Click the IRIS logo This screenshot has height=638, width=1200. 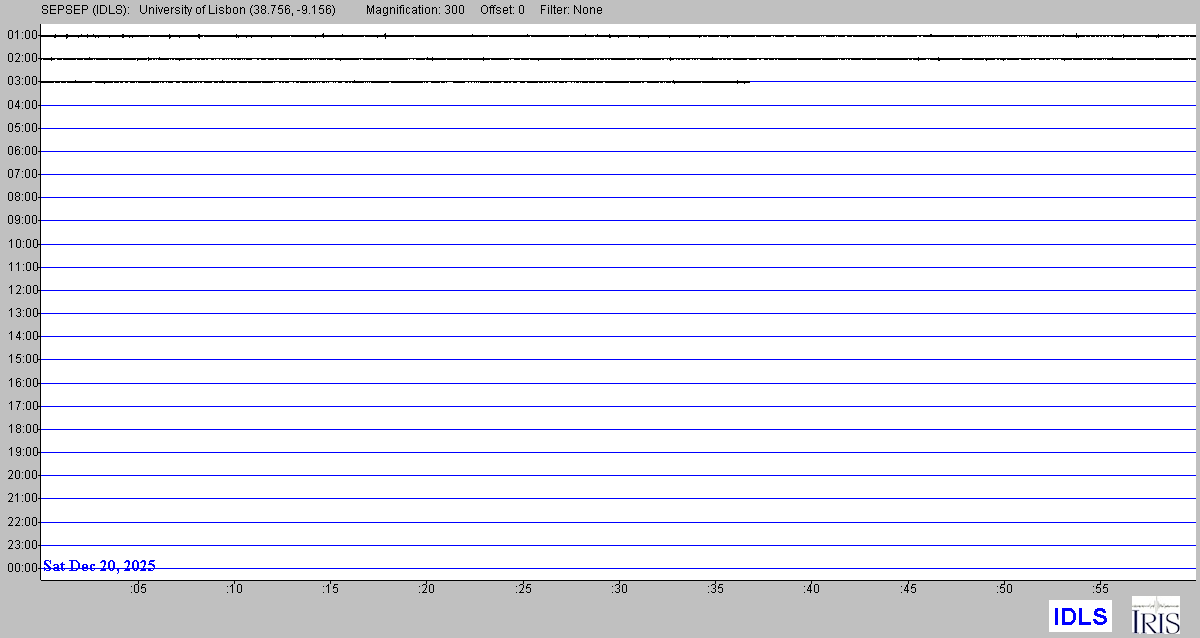pyautogui.click(x=1155, y=615)
